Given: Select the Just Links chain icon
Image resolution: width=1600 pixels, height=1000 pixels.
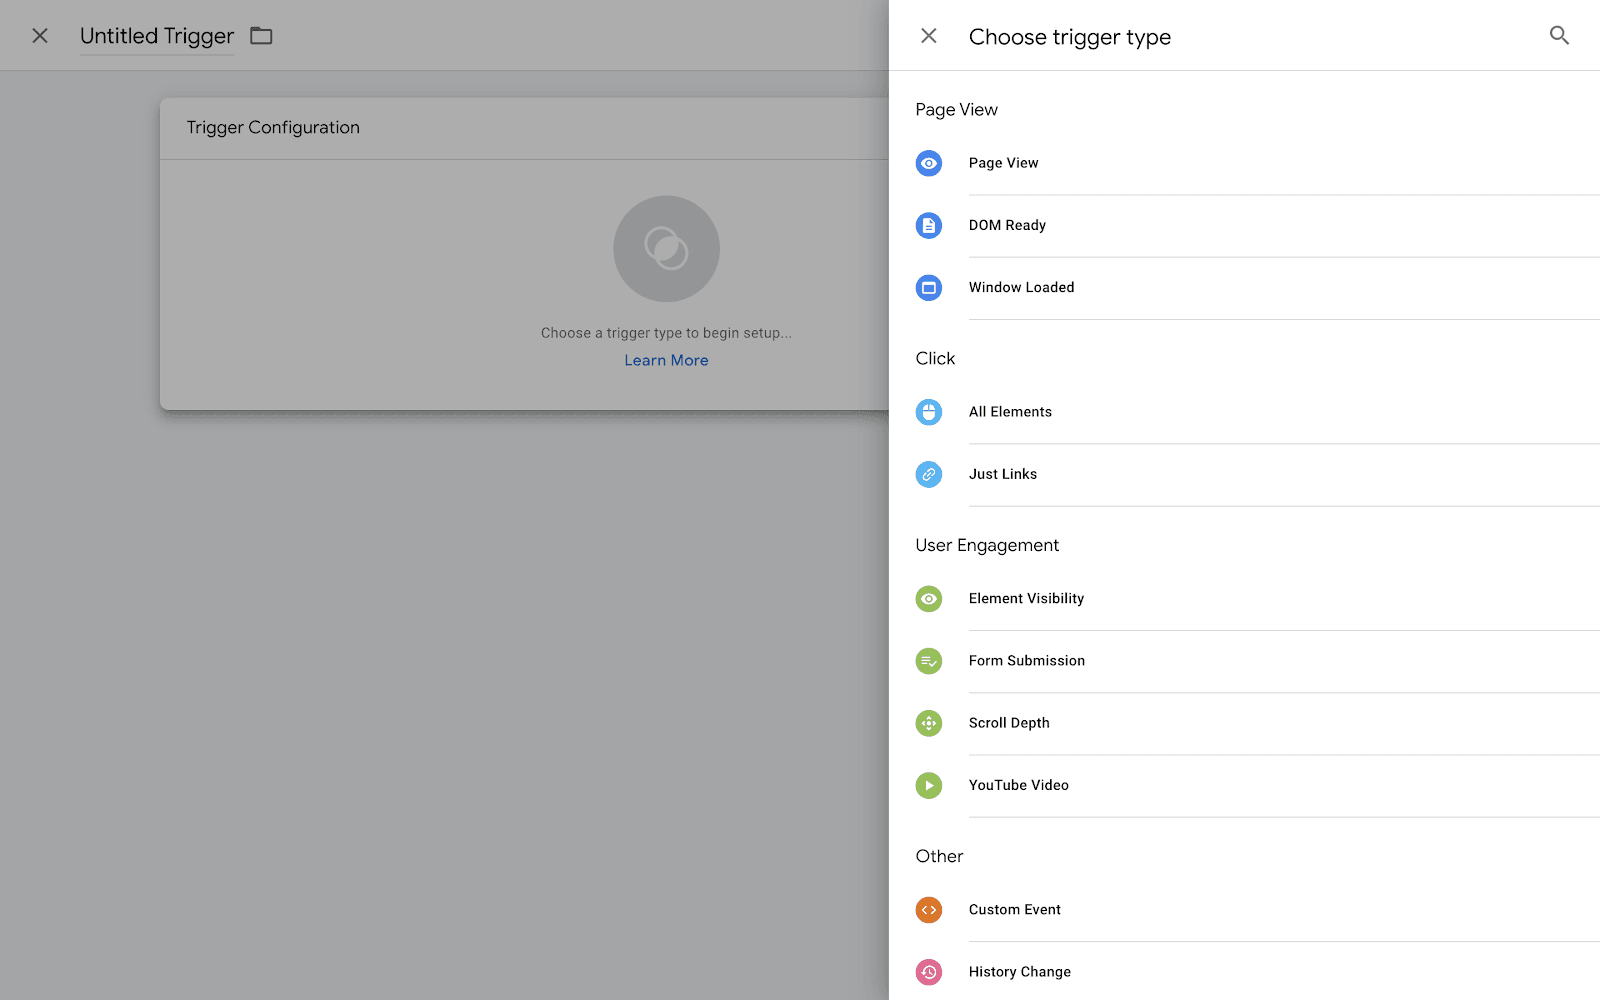Looking at the screenshot, I should (x=928, y=474).
